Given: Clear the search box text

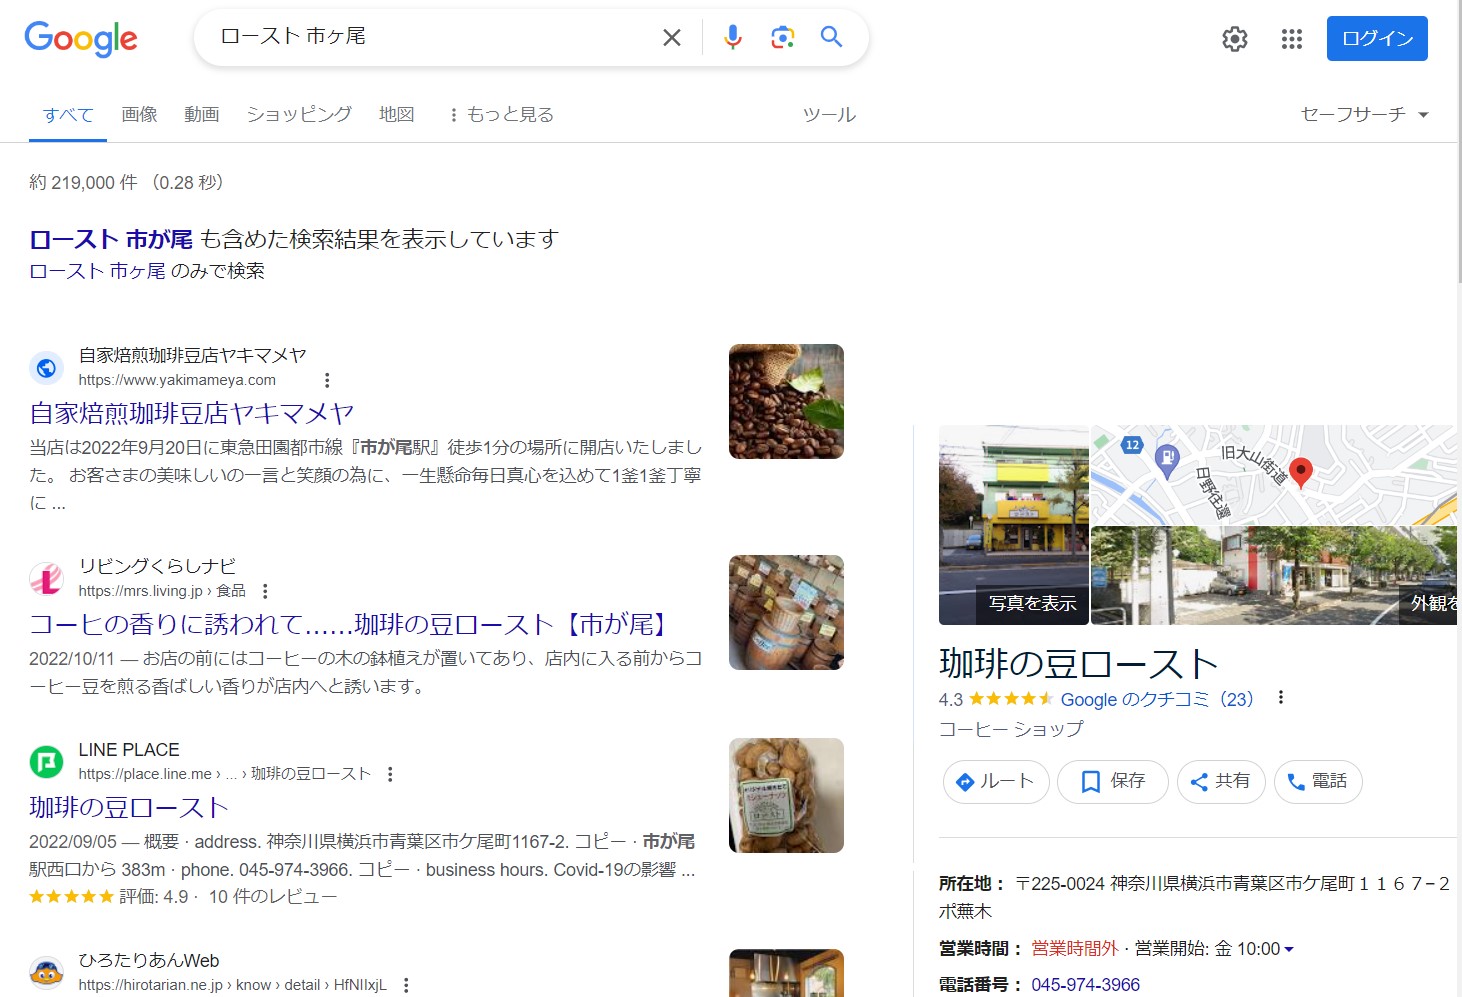Looking at the screenshot, I should point(672,38).
